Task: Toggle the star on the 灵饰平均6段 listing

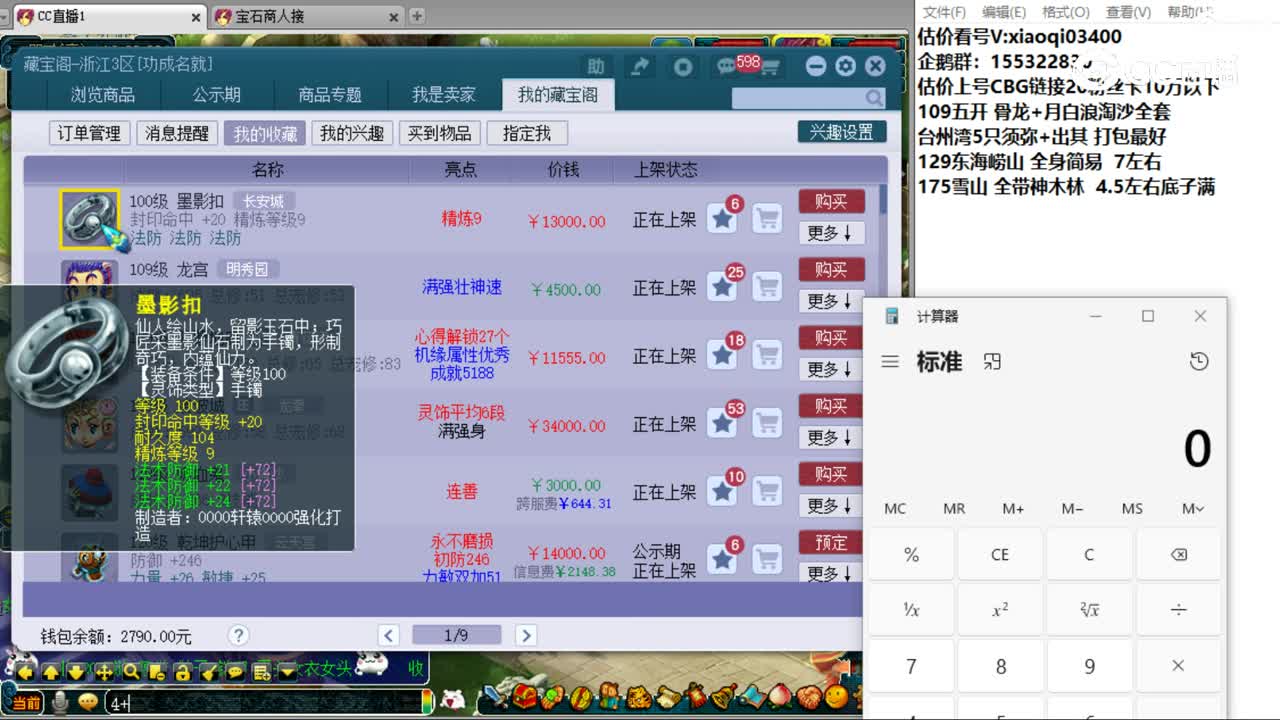Action: point(722,422)
